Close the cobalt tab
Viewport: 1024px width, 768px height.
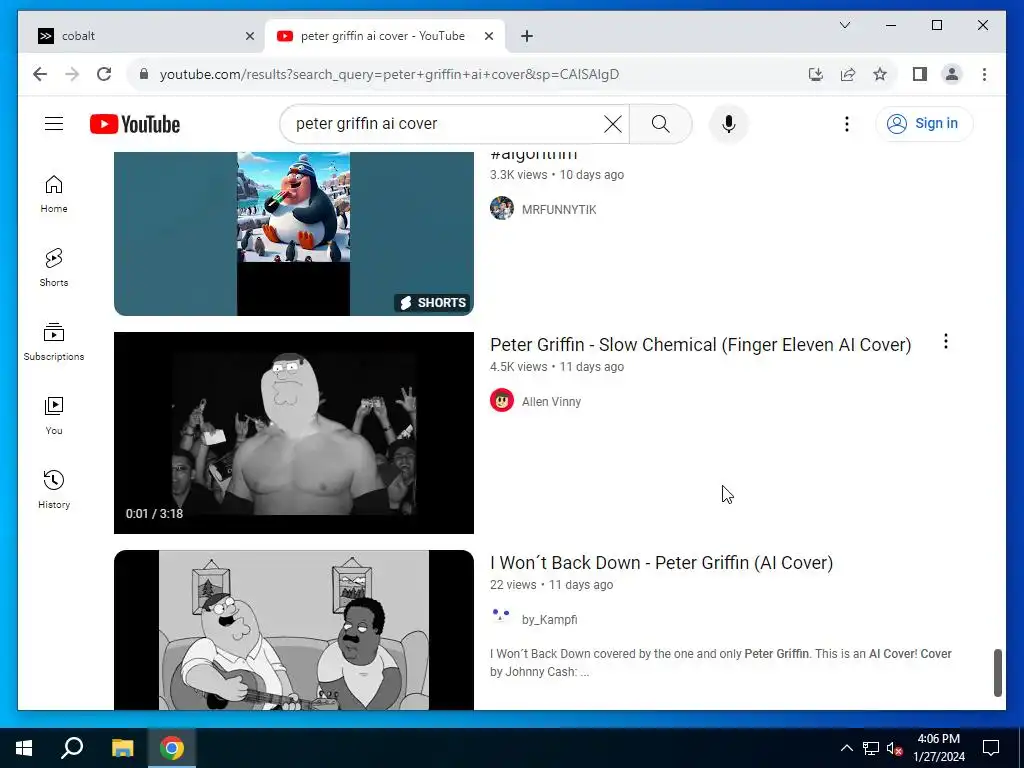pyautogui.click(x=249, y=36)
